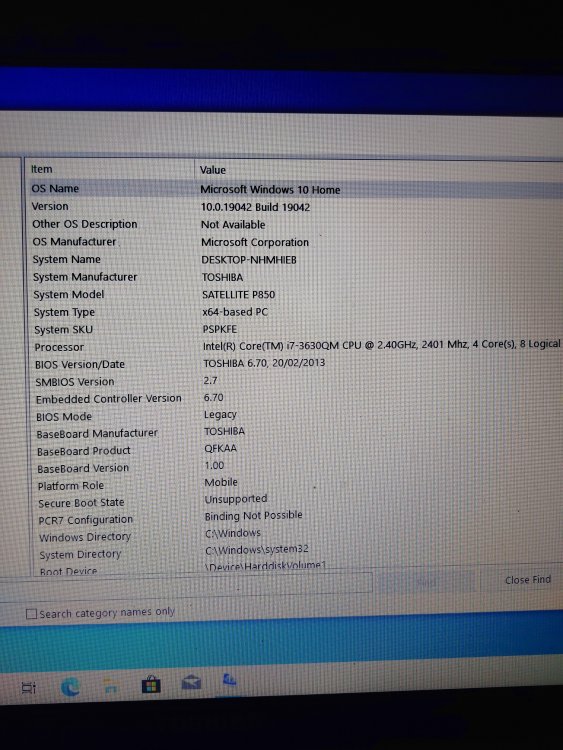563x750 pixels.
Task: Select the Embedded Controller Version row
Action: [109, 399]
